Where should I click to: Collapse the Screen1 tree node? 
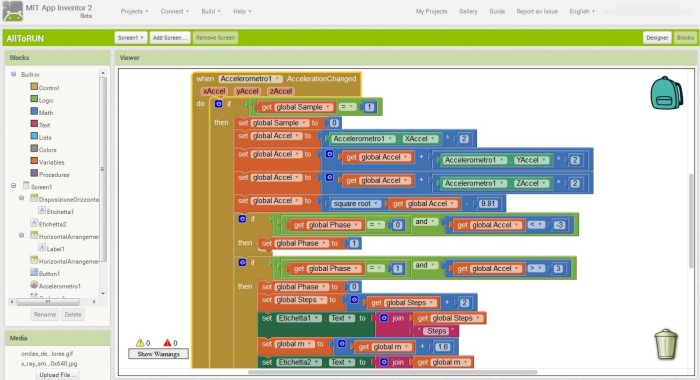13,185
